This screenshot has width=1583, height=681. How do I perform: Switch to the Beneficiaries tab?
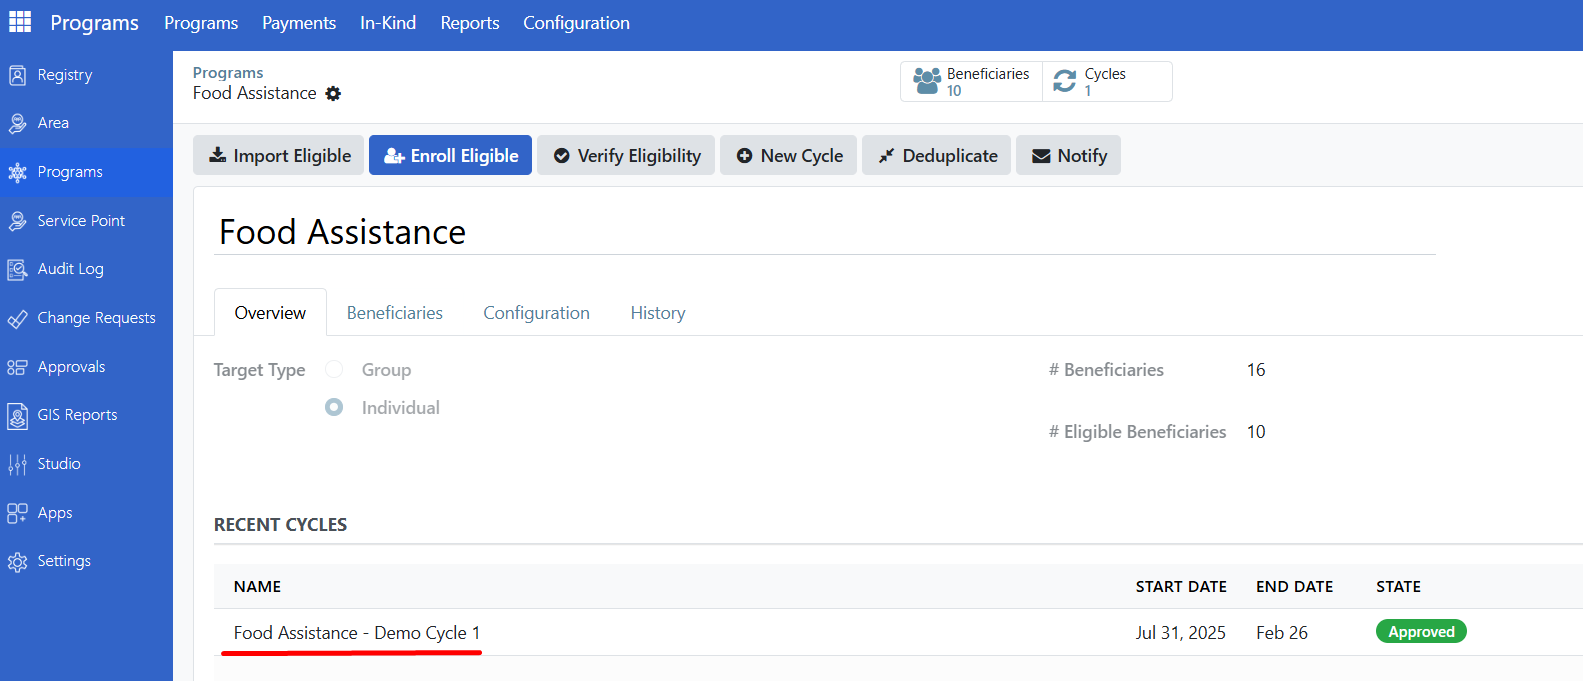point(394,313)
